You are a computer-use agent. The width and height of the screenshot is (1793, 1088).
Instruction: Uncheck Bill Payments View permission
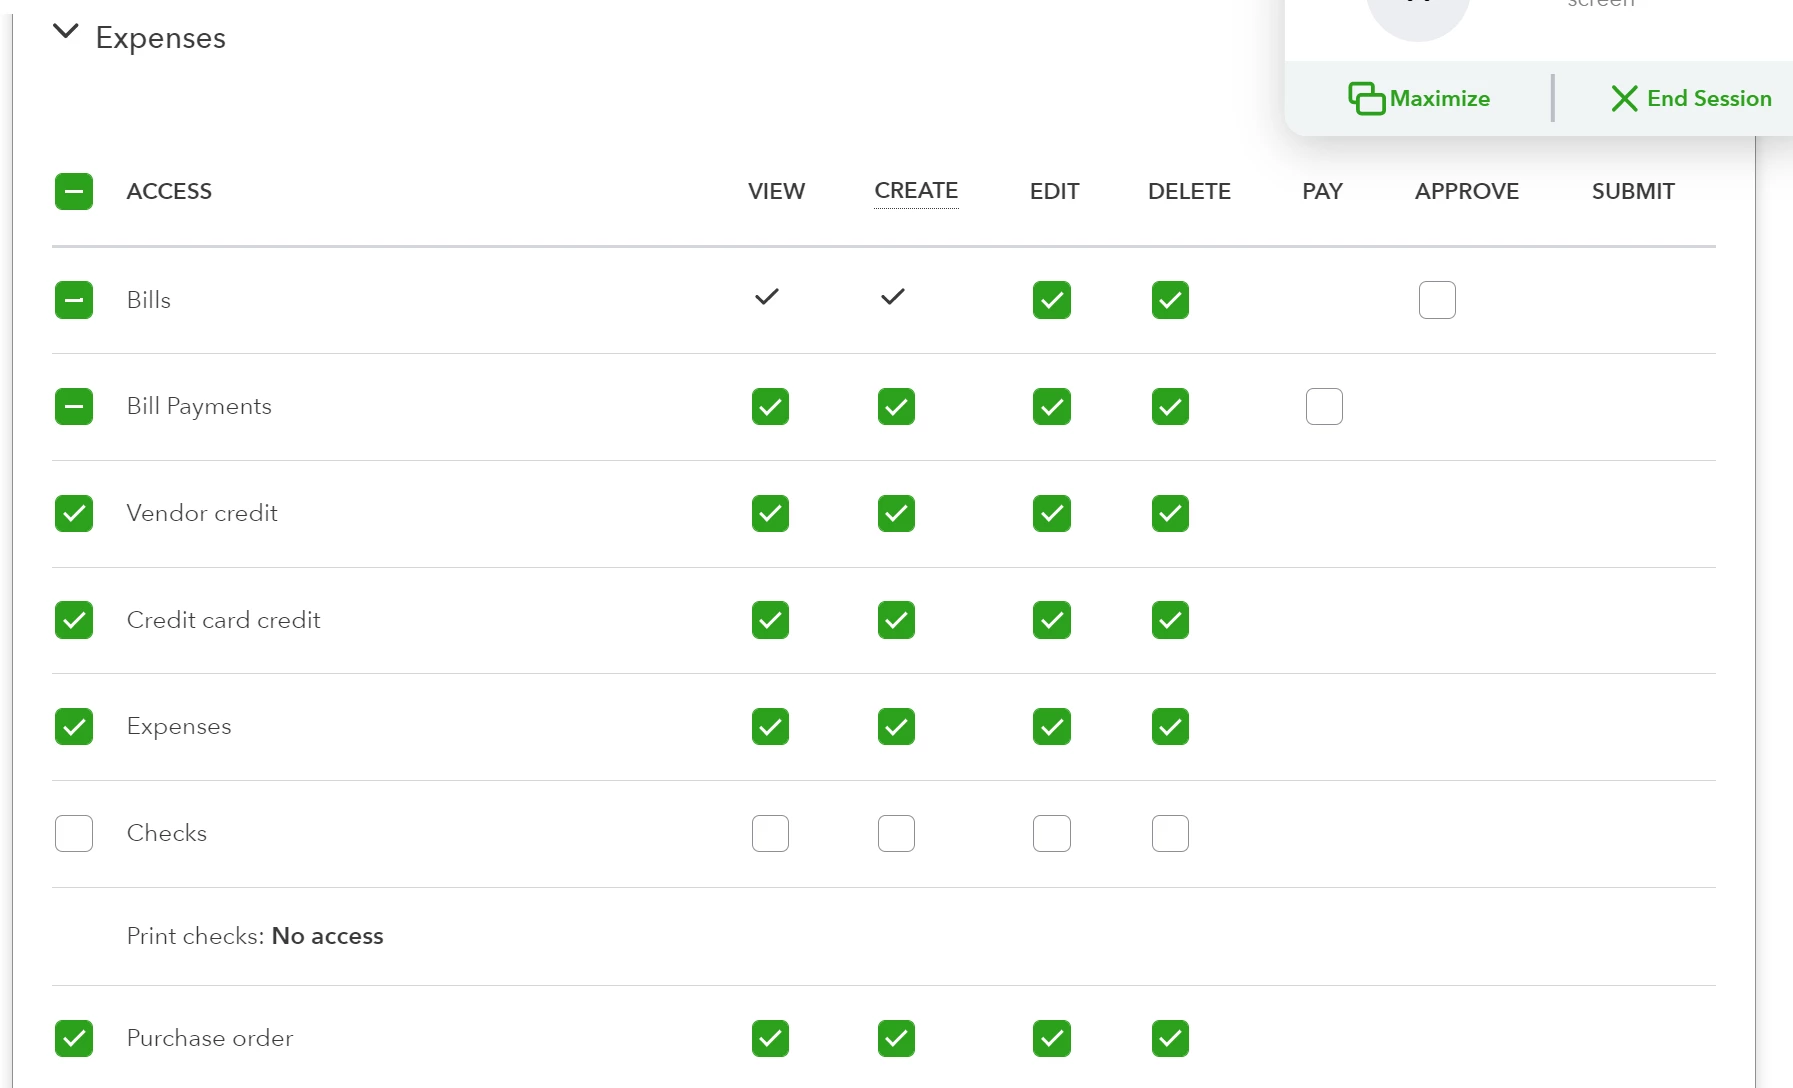click(x=770, y=407)
